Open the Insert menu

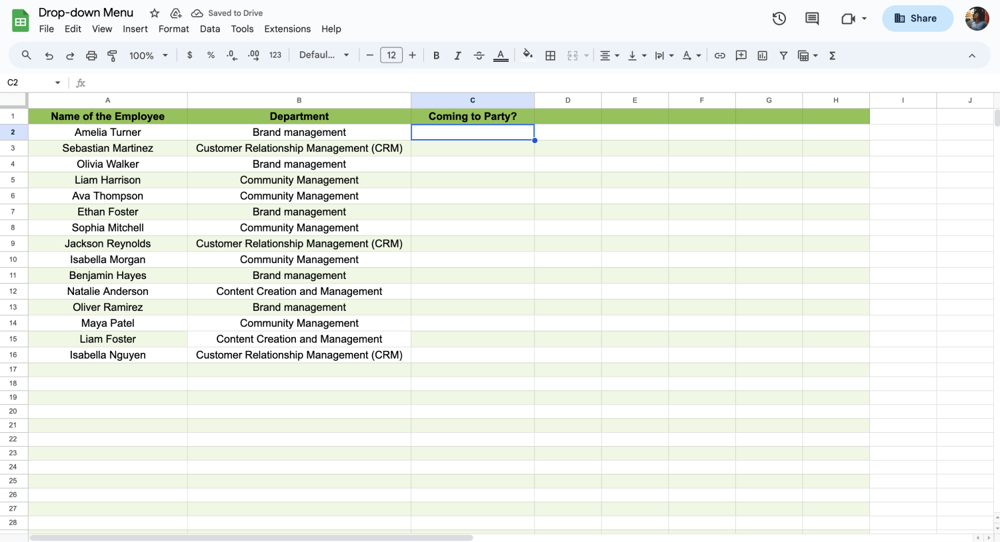coord(135,29)
